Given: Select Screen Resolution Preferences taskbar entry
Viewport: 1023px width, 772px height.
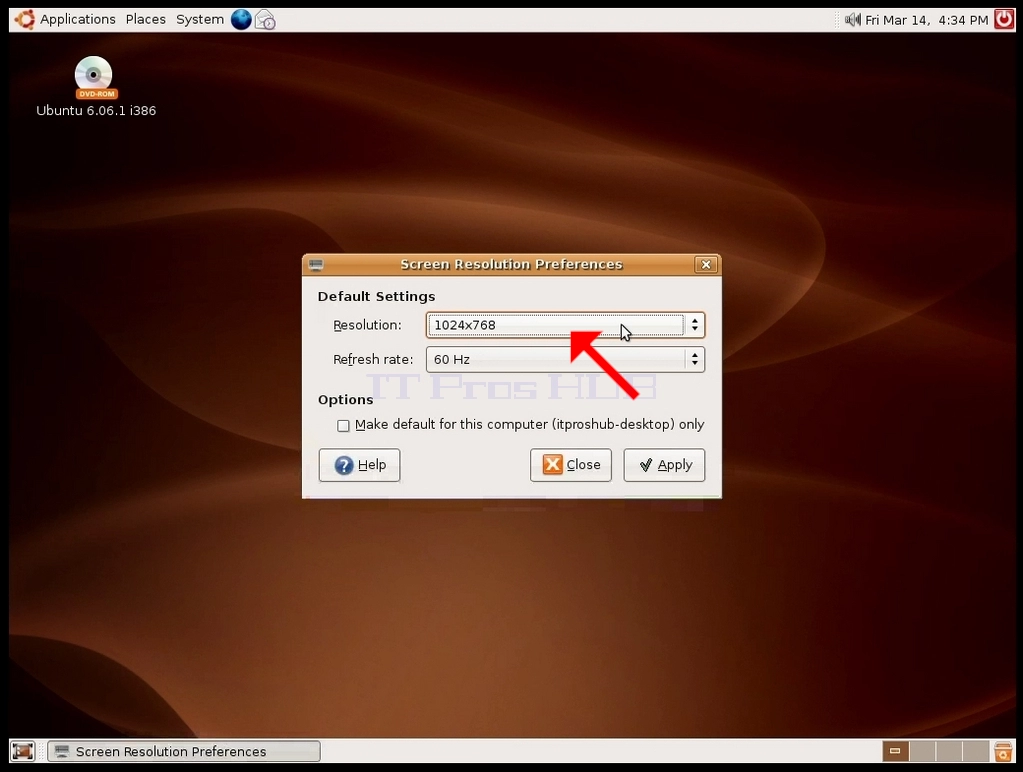Looking at the screenshot, I should 184,751.
